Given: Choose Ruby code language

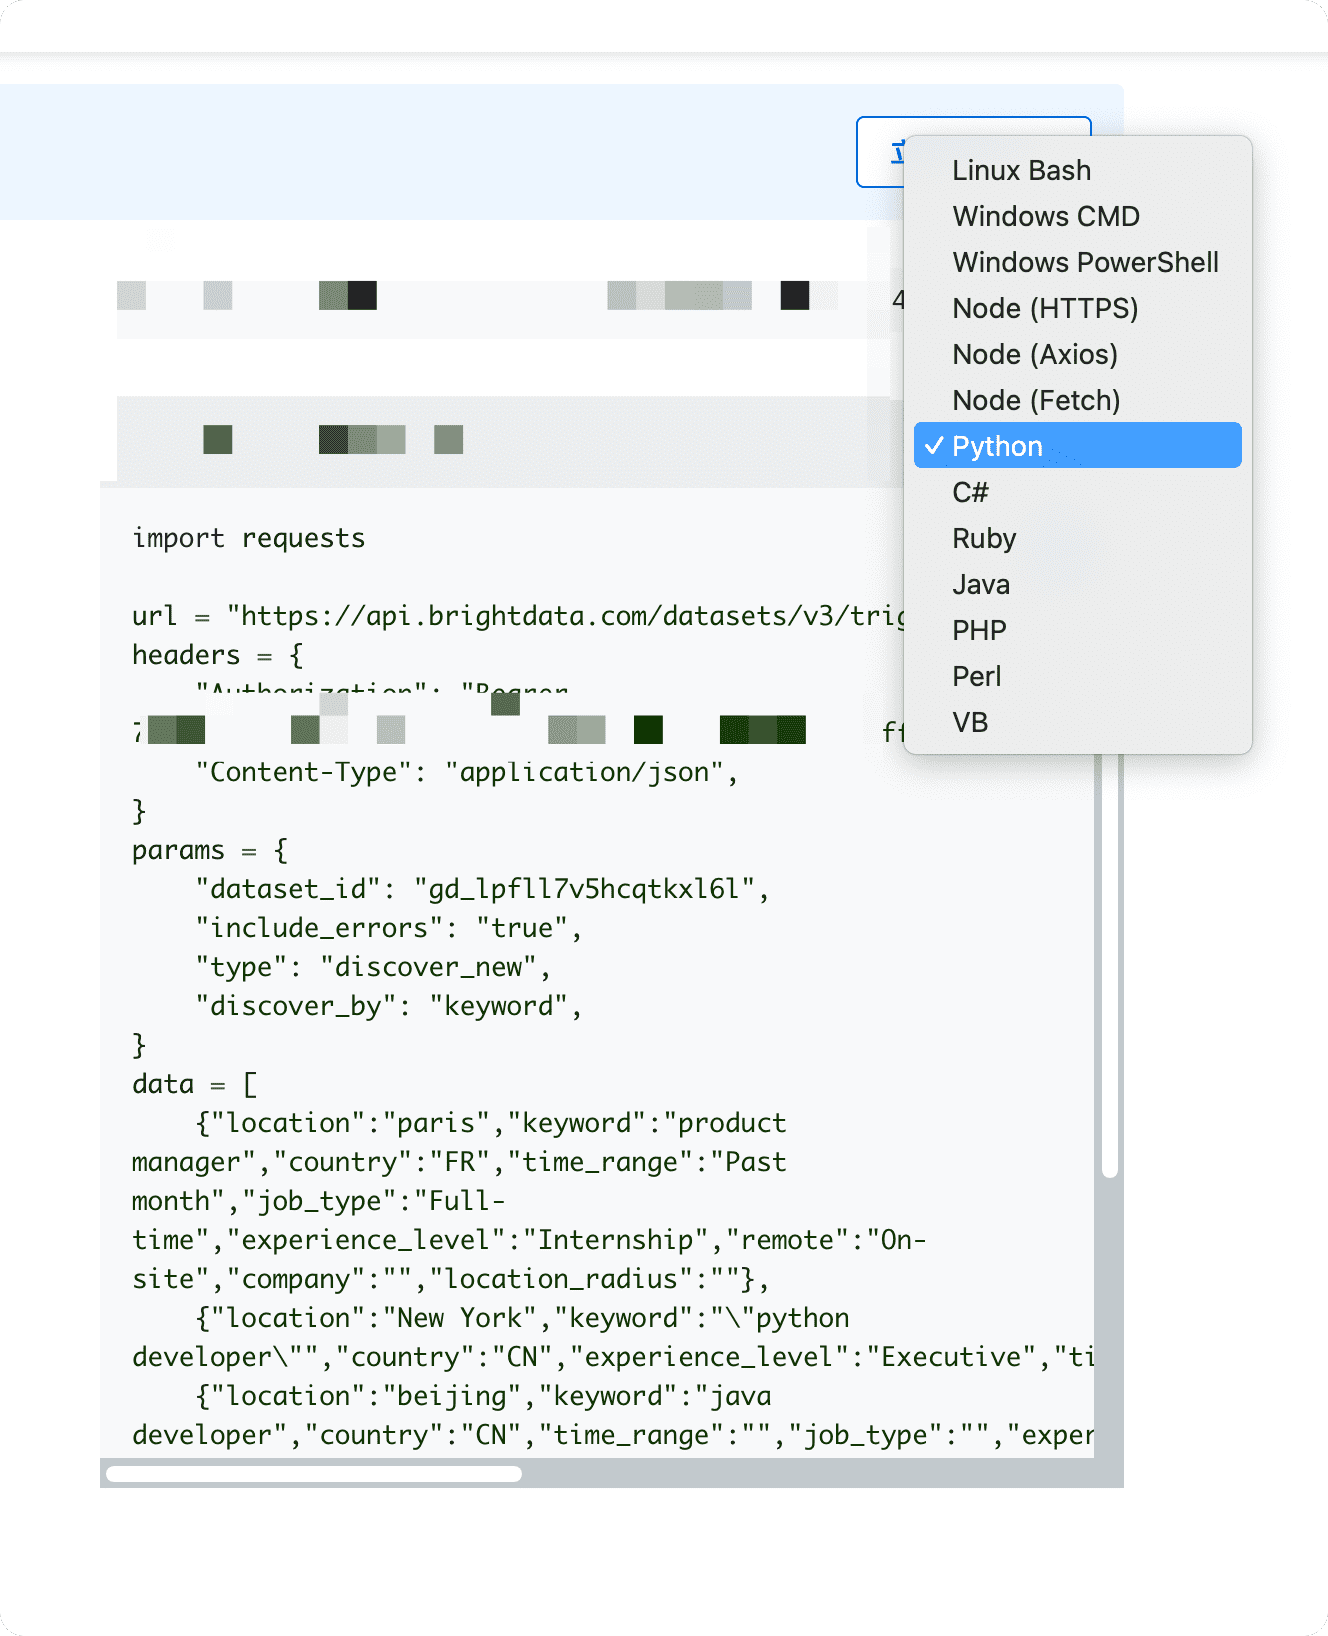Looking at the screenshot, I should coord(1077,539).
